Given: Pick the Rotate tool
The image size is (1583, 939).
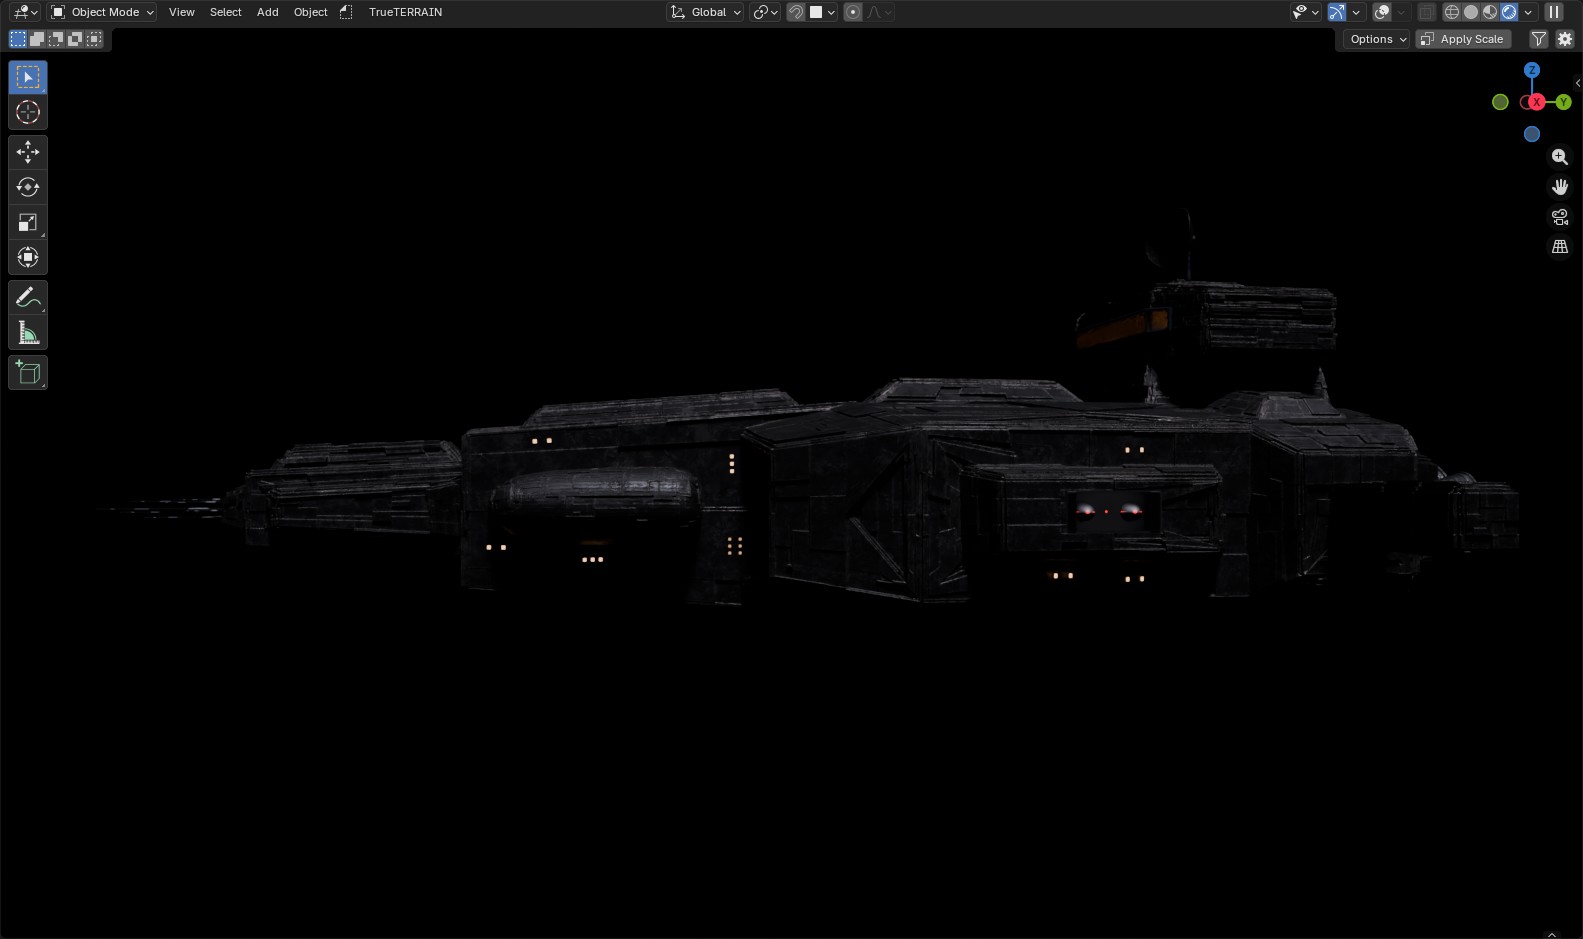Looking at the screenshot, I should point(28,187).
